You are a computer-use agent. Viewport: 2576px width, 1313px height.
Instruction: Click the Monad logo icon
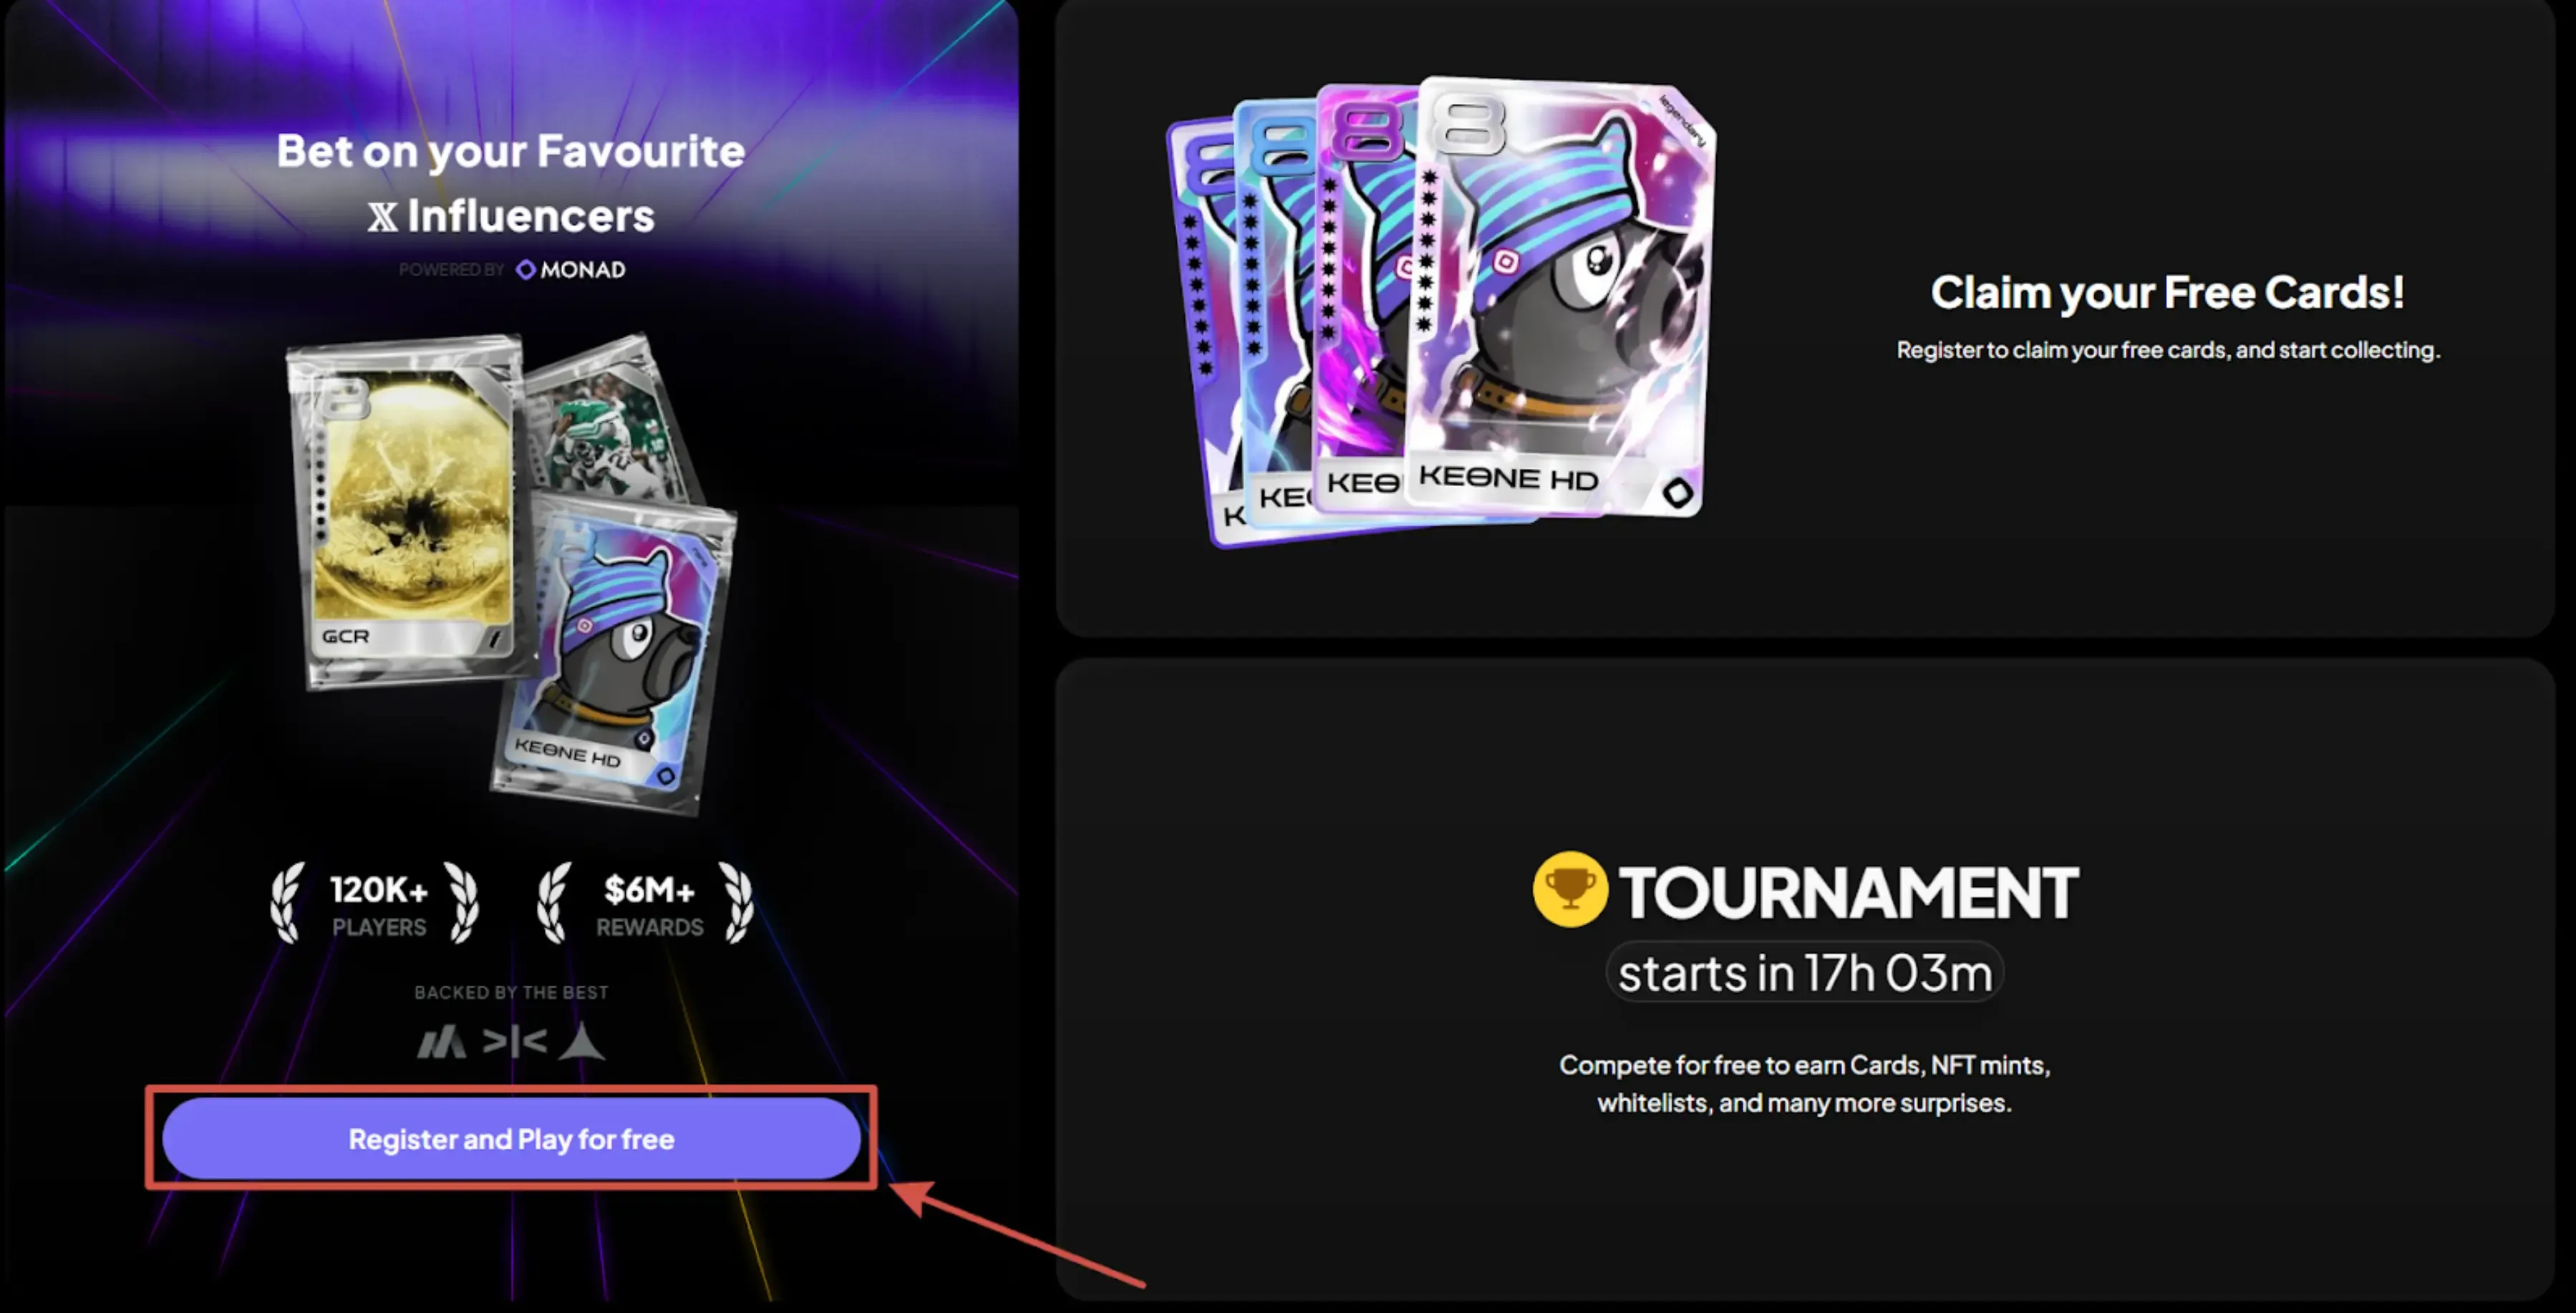pos(526,269)
